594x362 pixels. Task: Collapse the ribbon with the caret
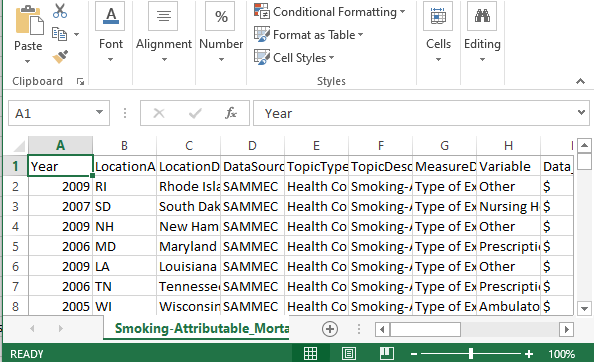(x=580, y=81)
